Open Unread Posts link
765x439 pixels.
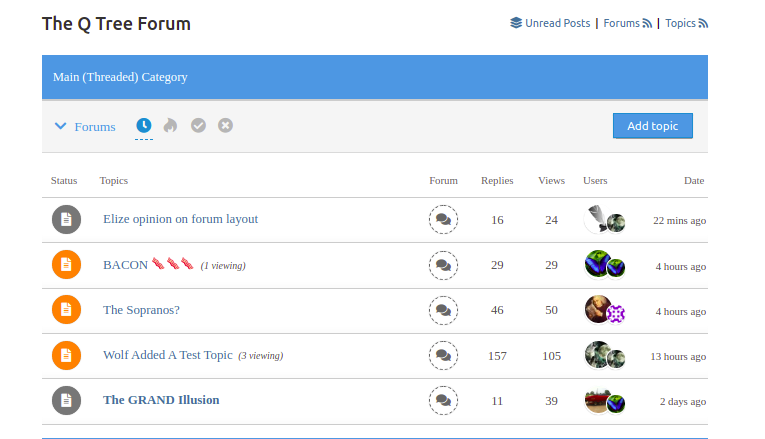[550, 23]
